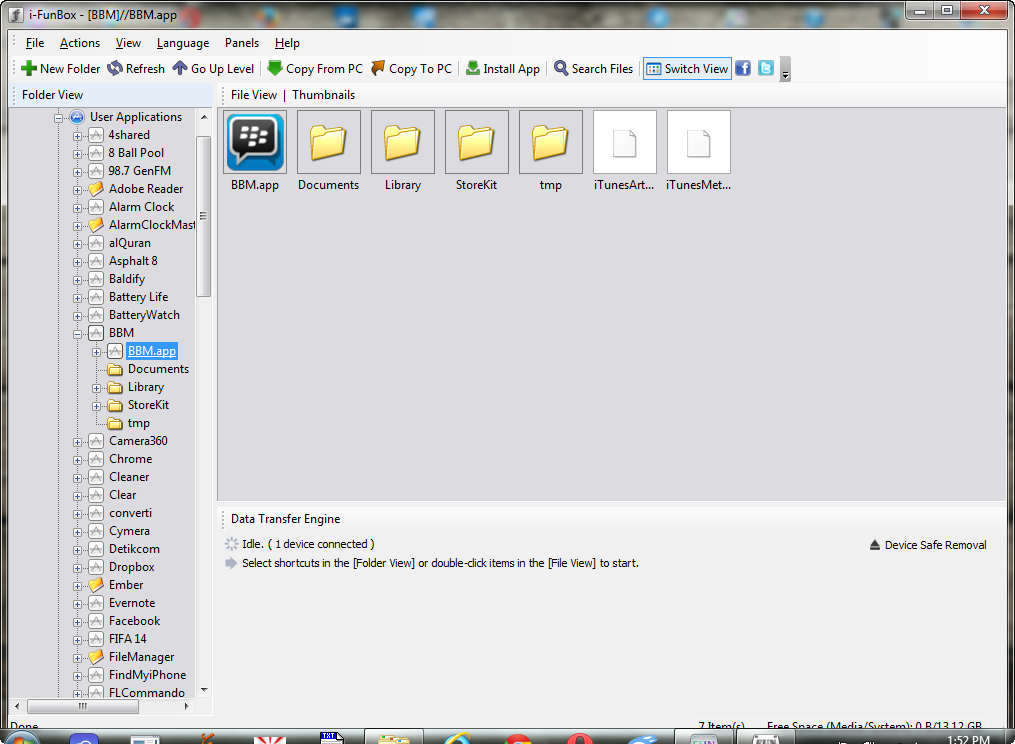
Task: Expand the Adobe Reader tree node
Action: pos(77,190)
